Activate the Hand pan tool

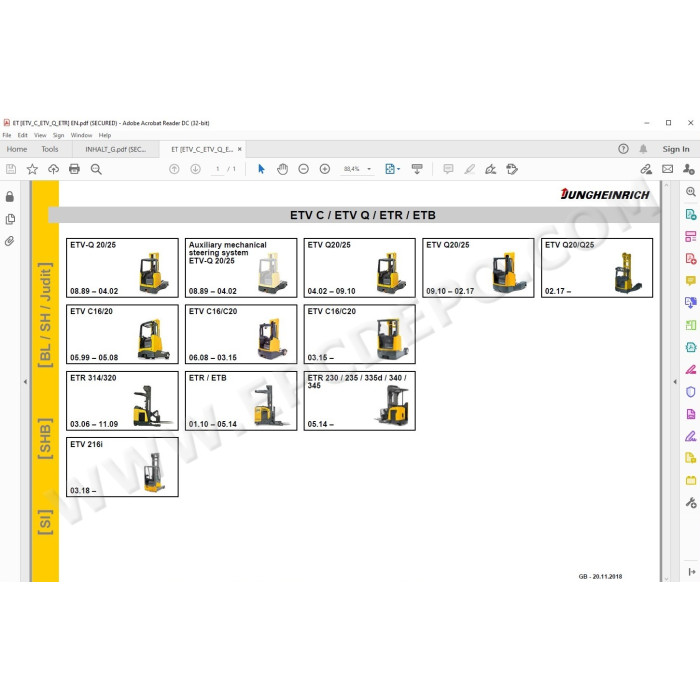(282, 169)
